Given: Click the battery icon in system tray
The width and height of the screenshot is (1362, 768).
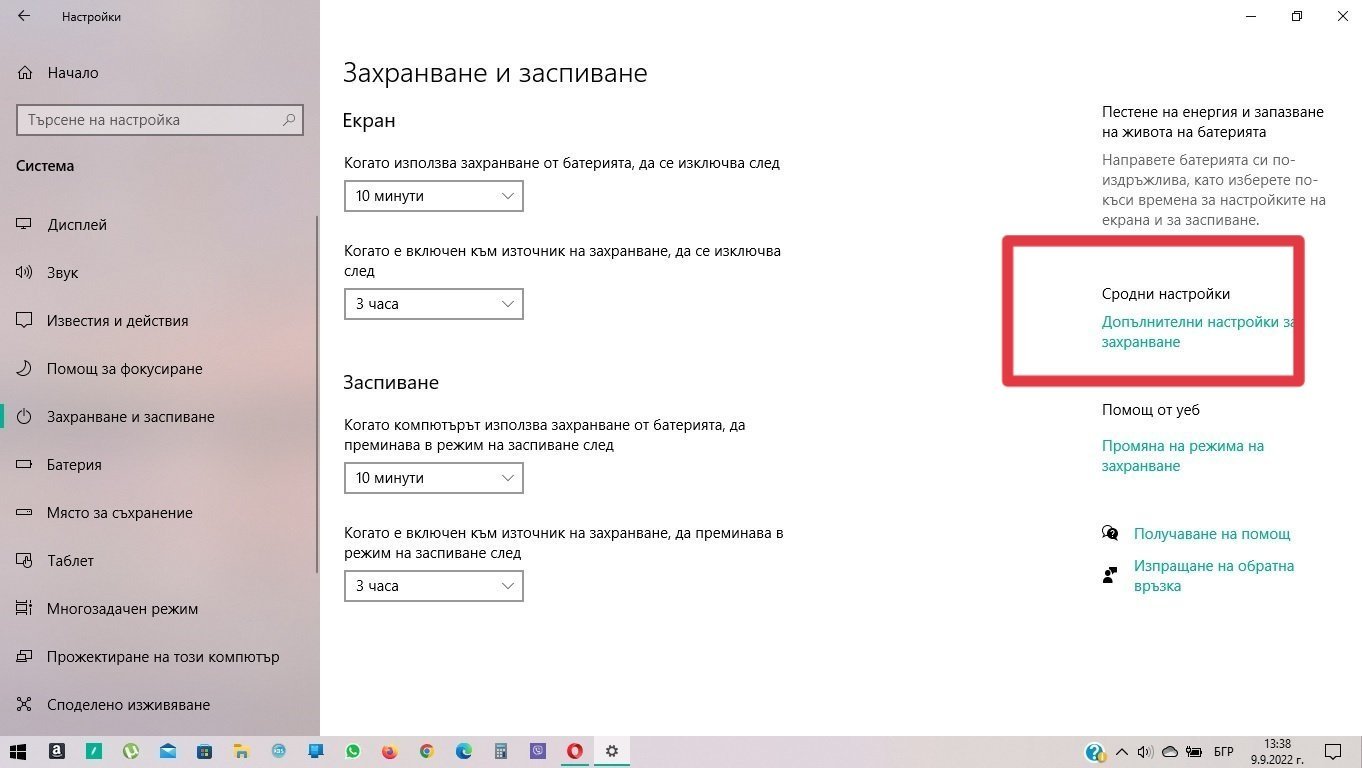Looking at the screenshot, I should 1193,751.
